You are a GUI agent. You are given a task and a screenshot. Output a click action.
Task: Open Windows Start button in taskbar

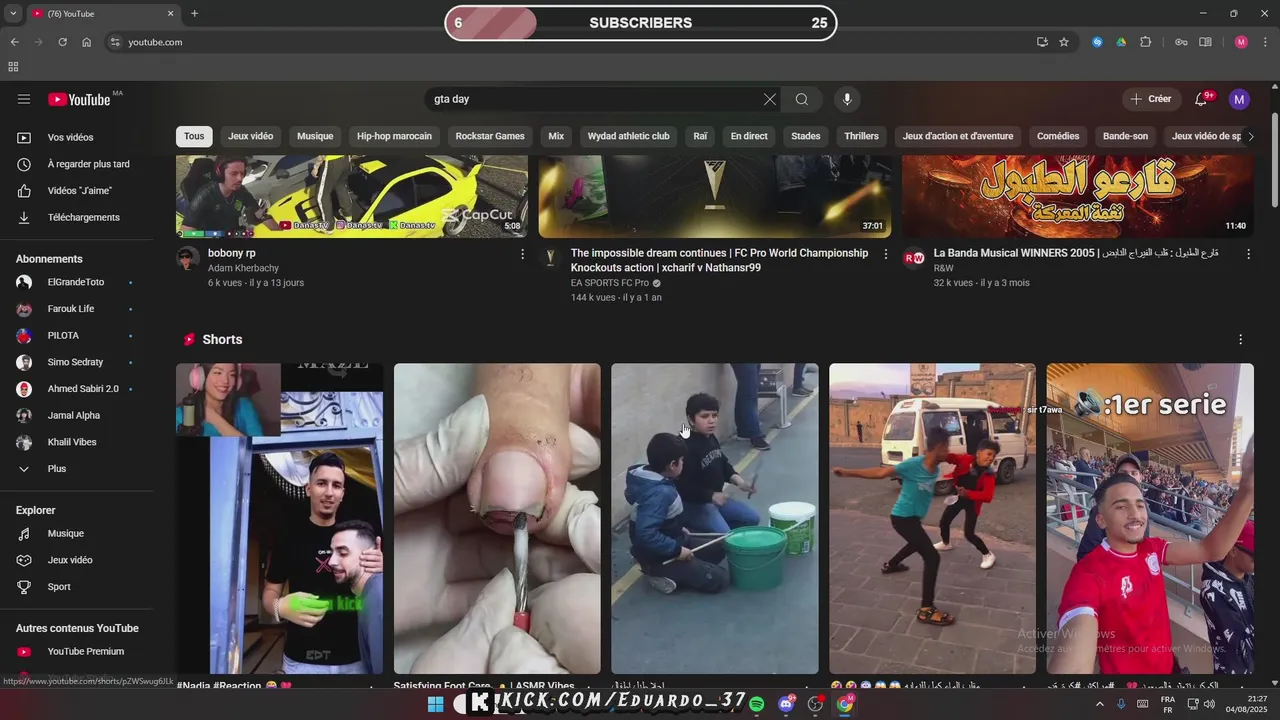click(435, 704)
